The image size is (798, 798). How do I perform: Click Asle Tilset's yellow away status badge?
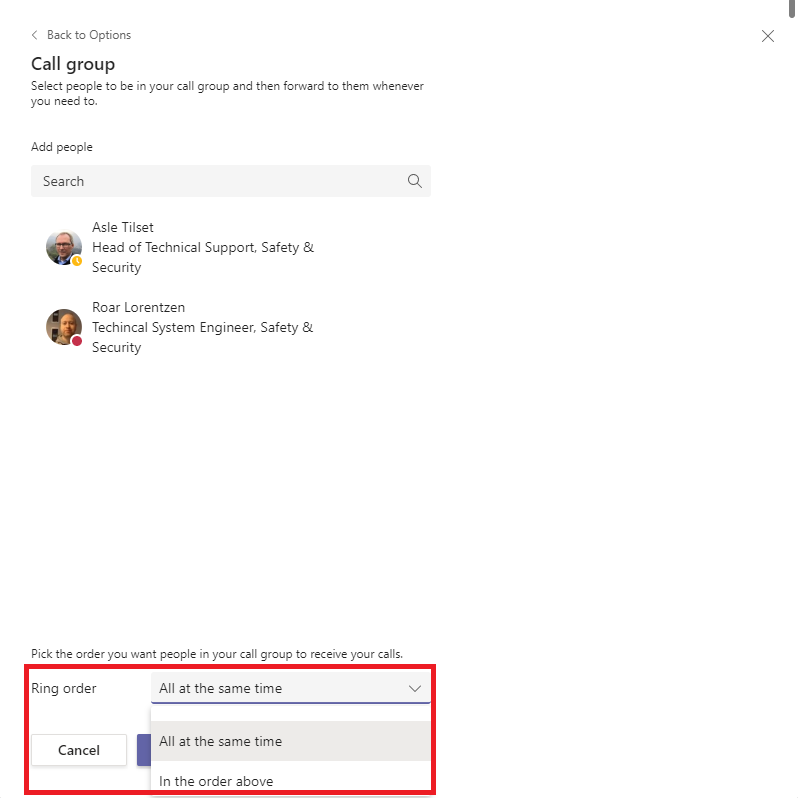coord(77,260)
